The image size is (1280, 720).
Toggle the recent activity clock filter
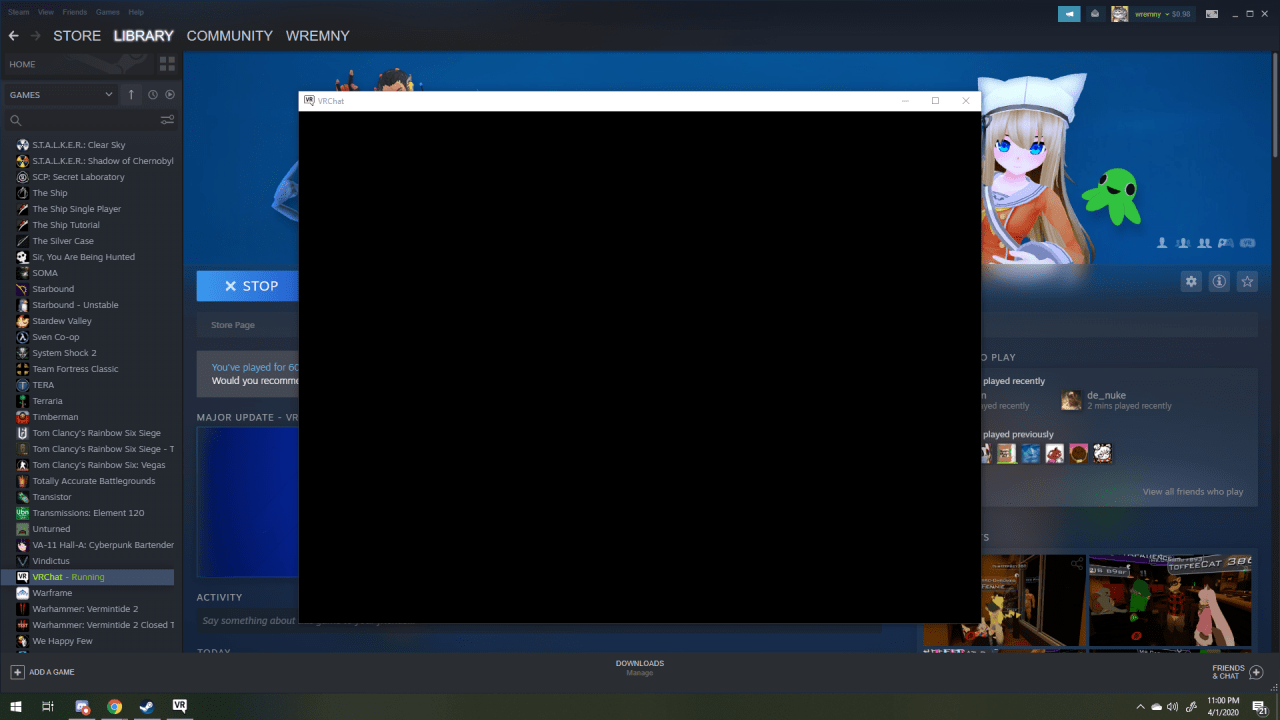click(x=153, y=94)
